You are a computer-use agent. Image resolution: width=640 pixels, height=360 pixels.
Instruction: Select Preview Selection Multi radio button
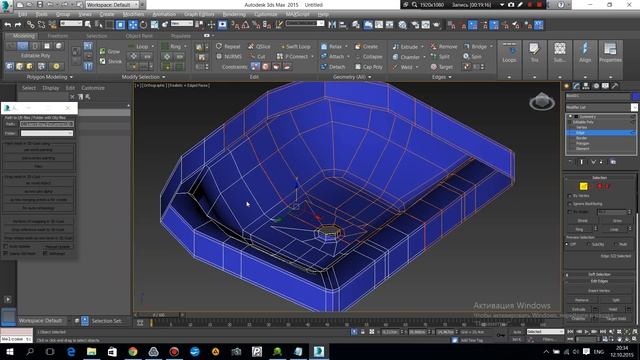(x=616, y=244)
